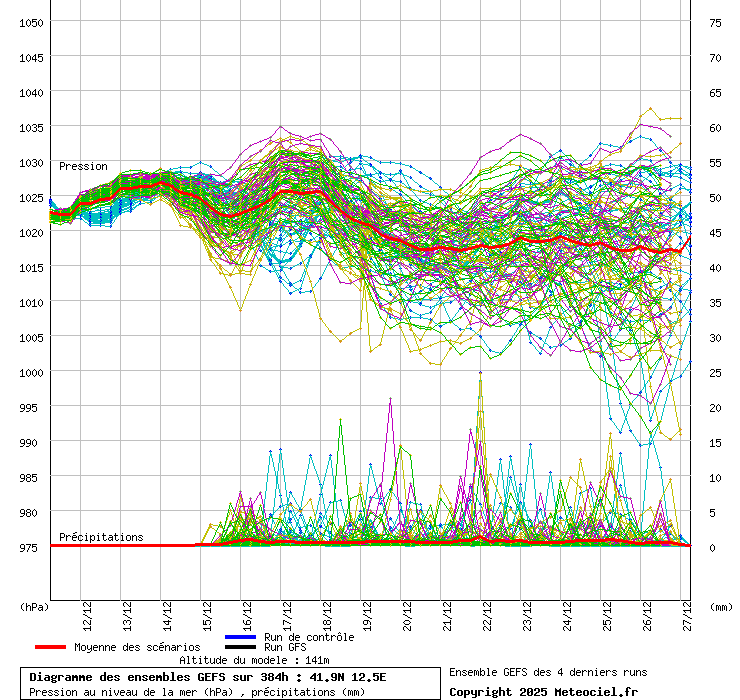Select the 'Pression' chart label
740x700 pixels.
click(83, 166)
